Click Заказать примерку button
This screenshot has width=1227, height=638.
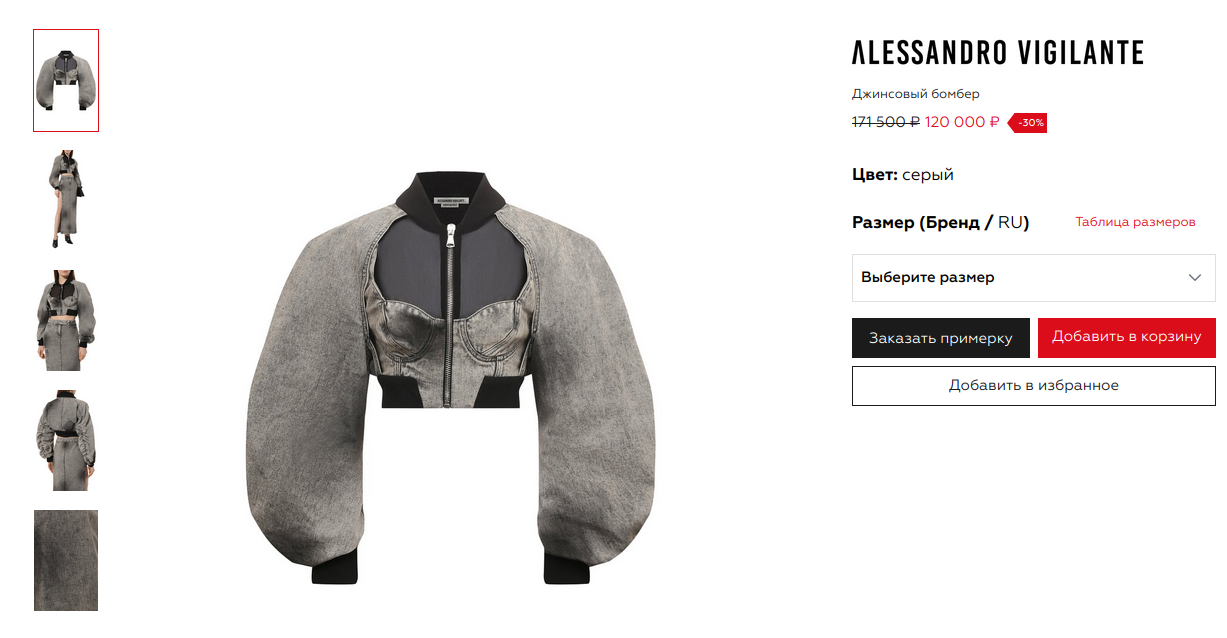point(941,338)
